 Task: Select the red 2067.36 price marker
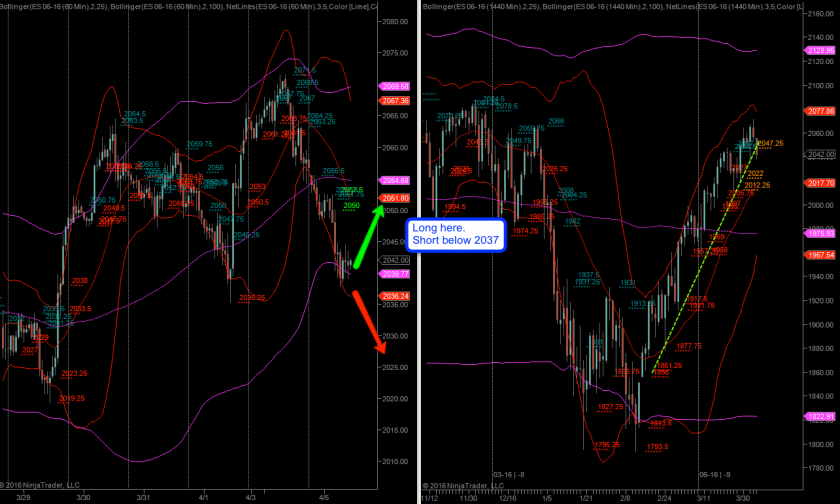click(x=395, y=101)
